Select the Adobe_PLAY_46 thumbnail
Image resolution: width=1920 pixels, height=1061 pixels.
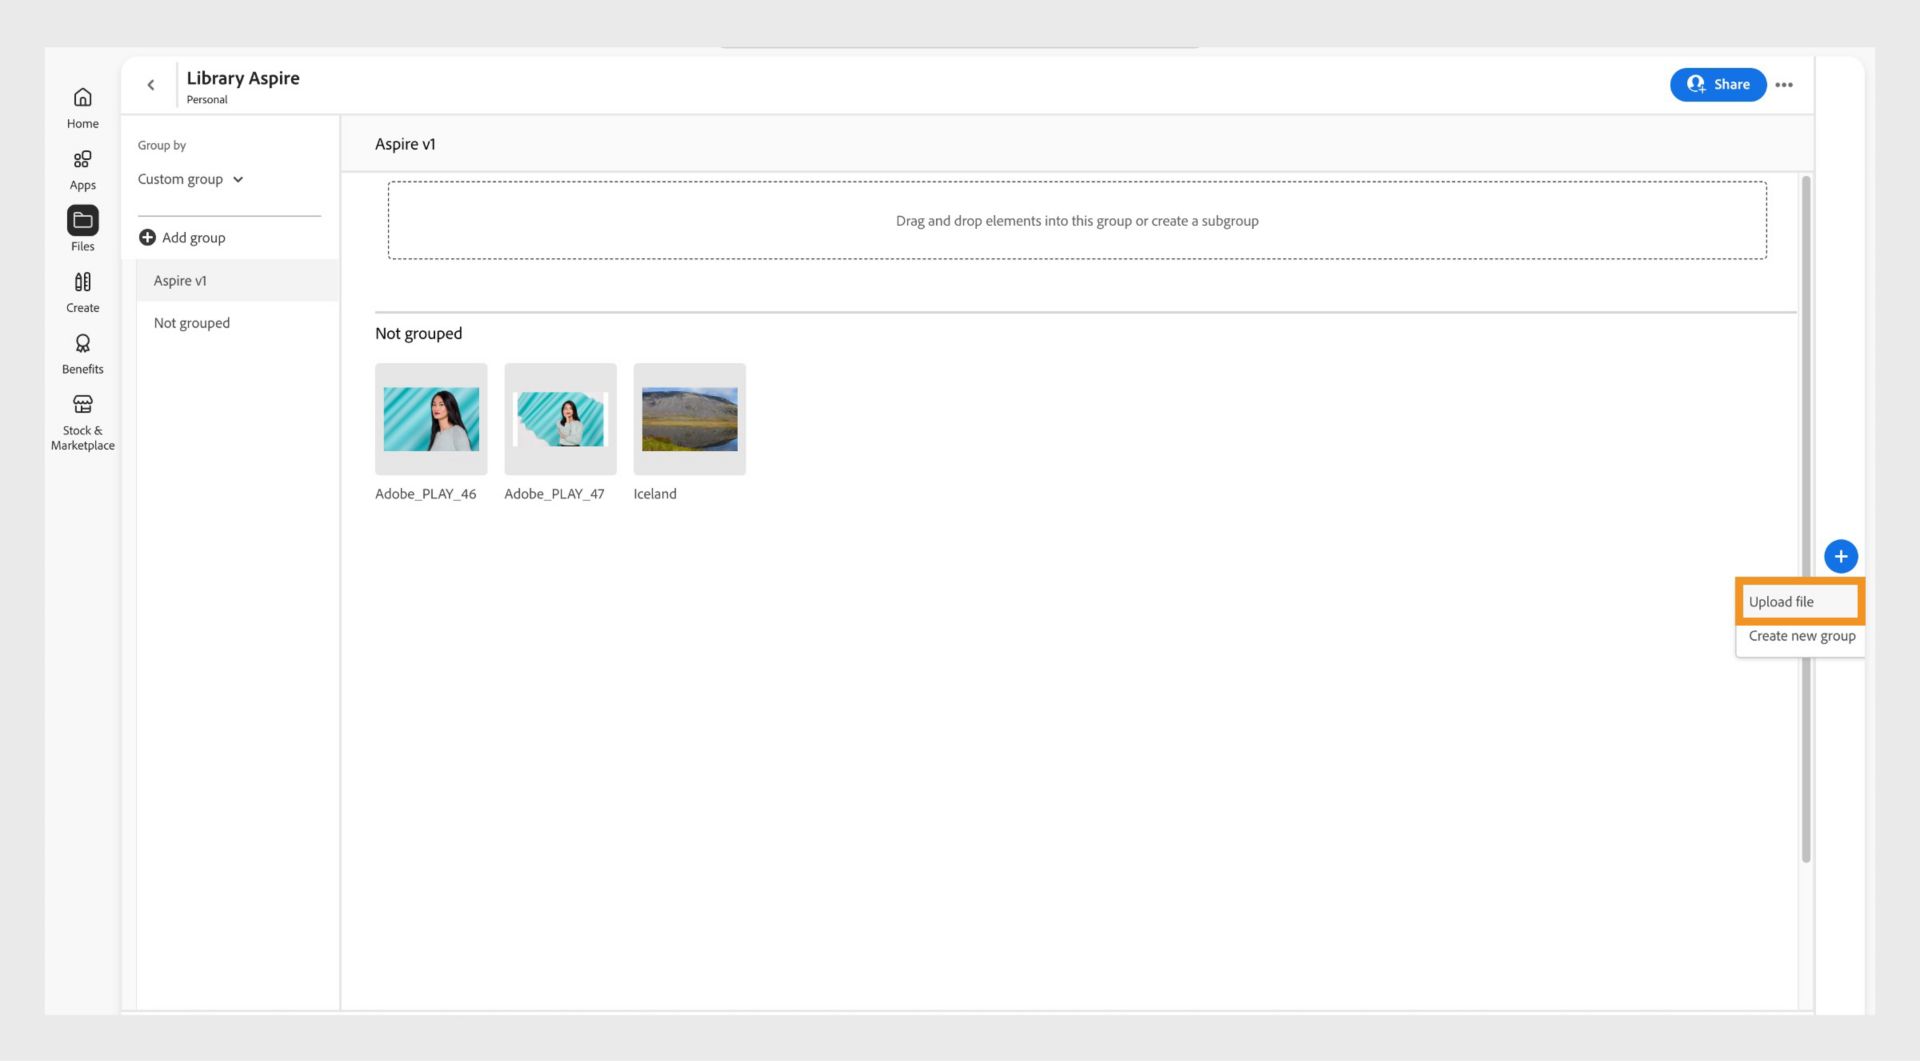pos(430,419)
